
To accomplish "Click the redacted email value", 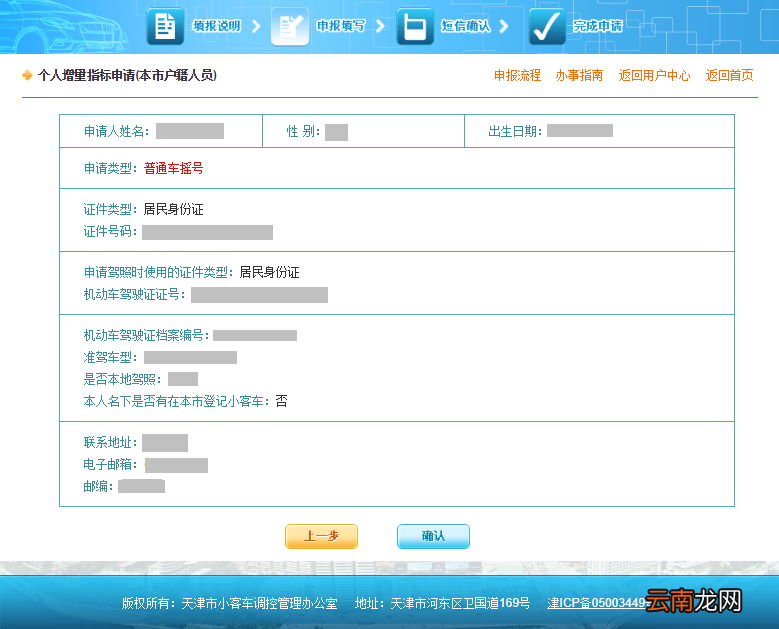I will click(x=176, y=465).
